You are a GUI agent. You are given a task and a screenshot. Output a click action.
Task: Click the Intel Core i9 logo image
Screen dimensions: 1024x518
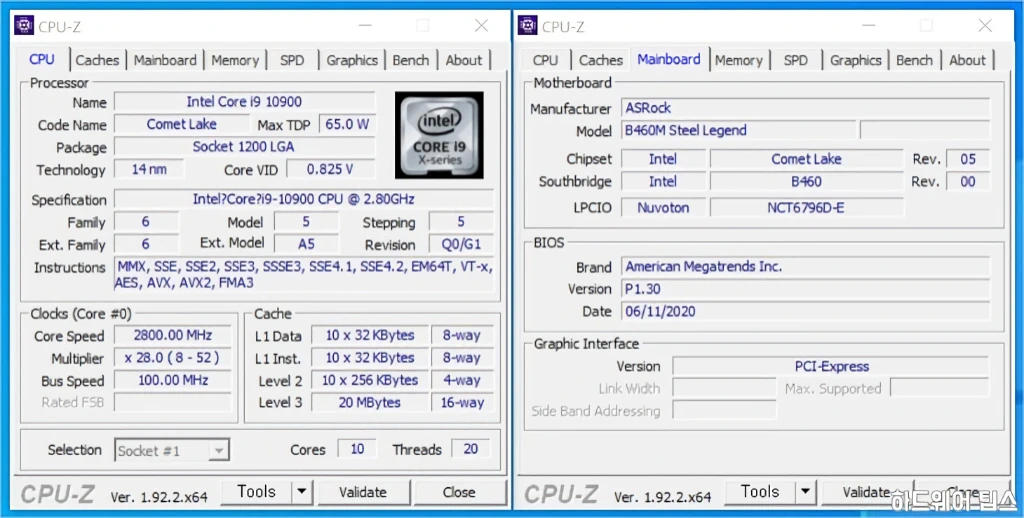point(440,135)
